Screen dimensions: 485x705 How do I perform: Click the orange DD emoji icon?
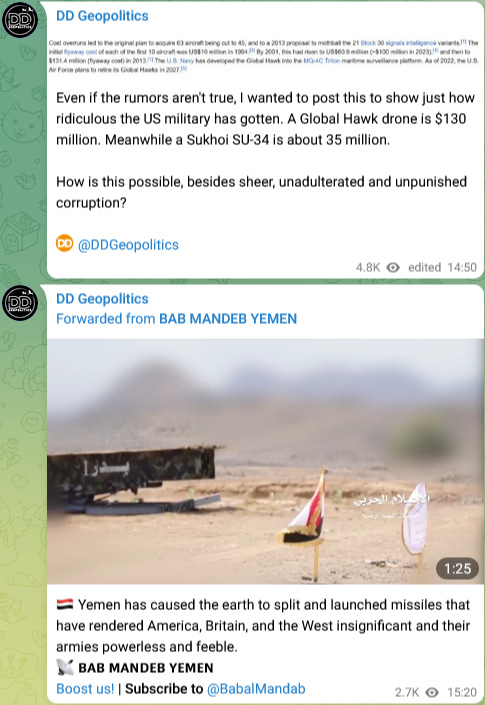[64, 244]
